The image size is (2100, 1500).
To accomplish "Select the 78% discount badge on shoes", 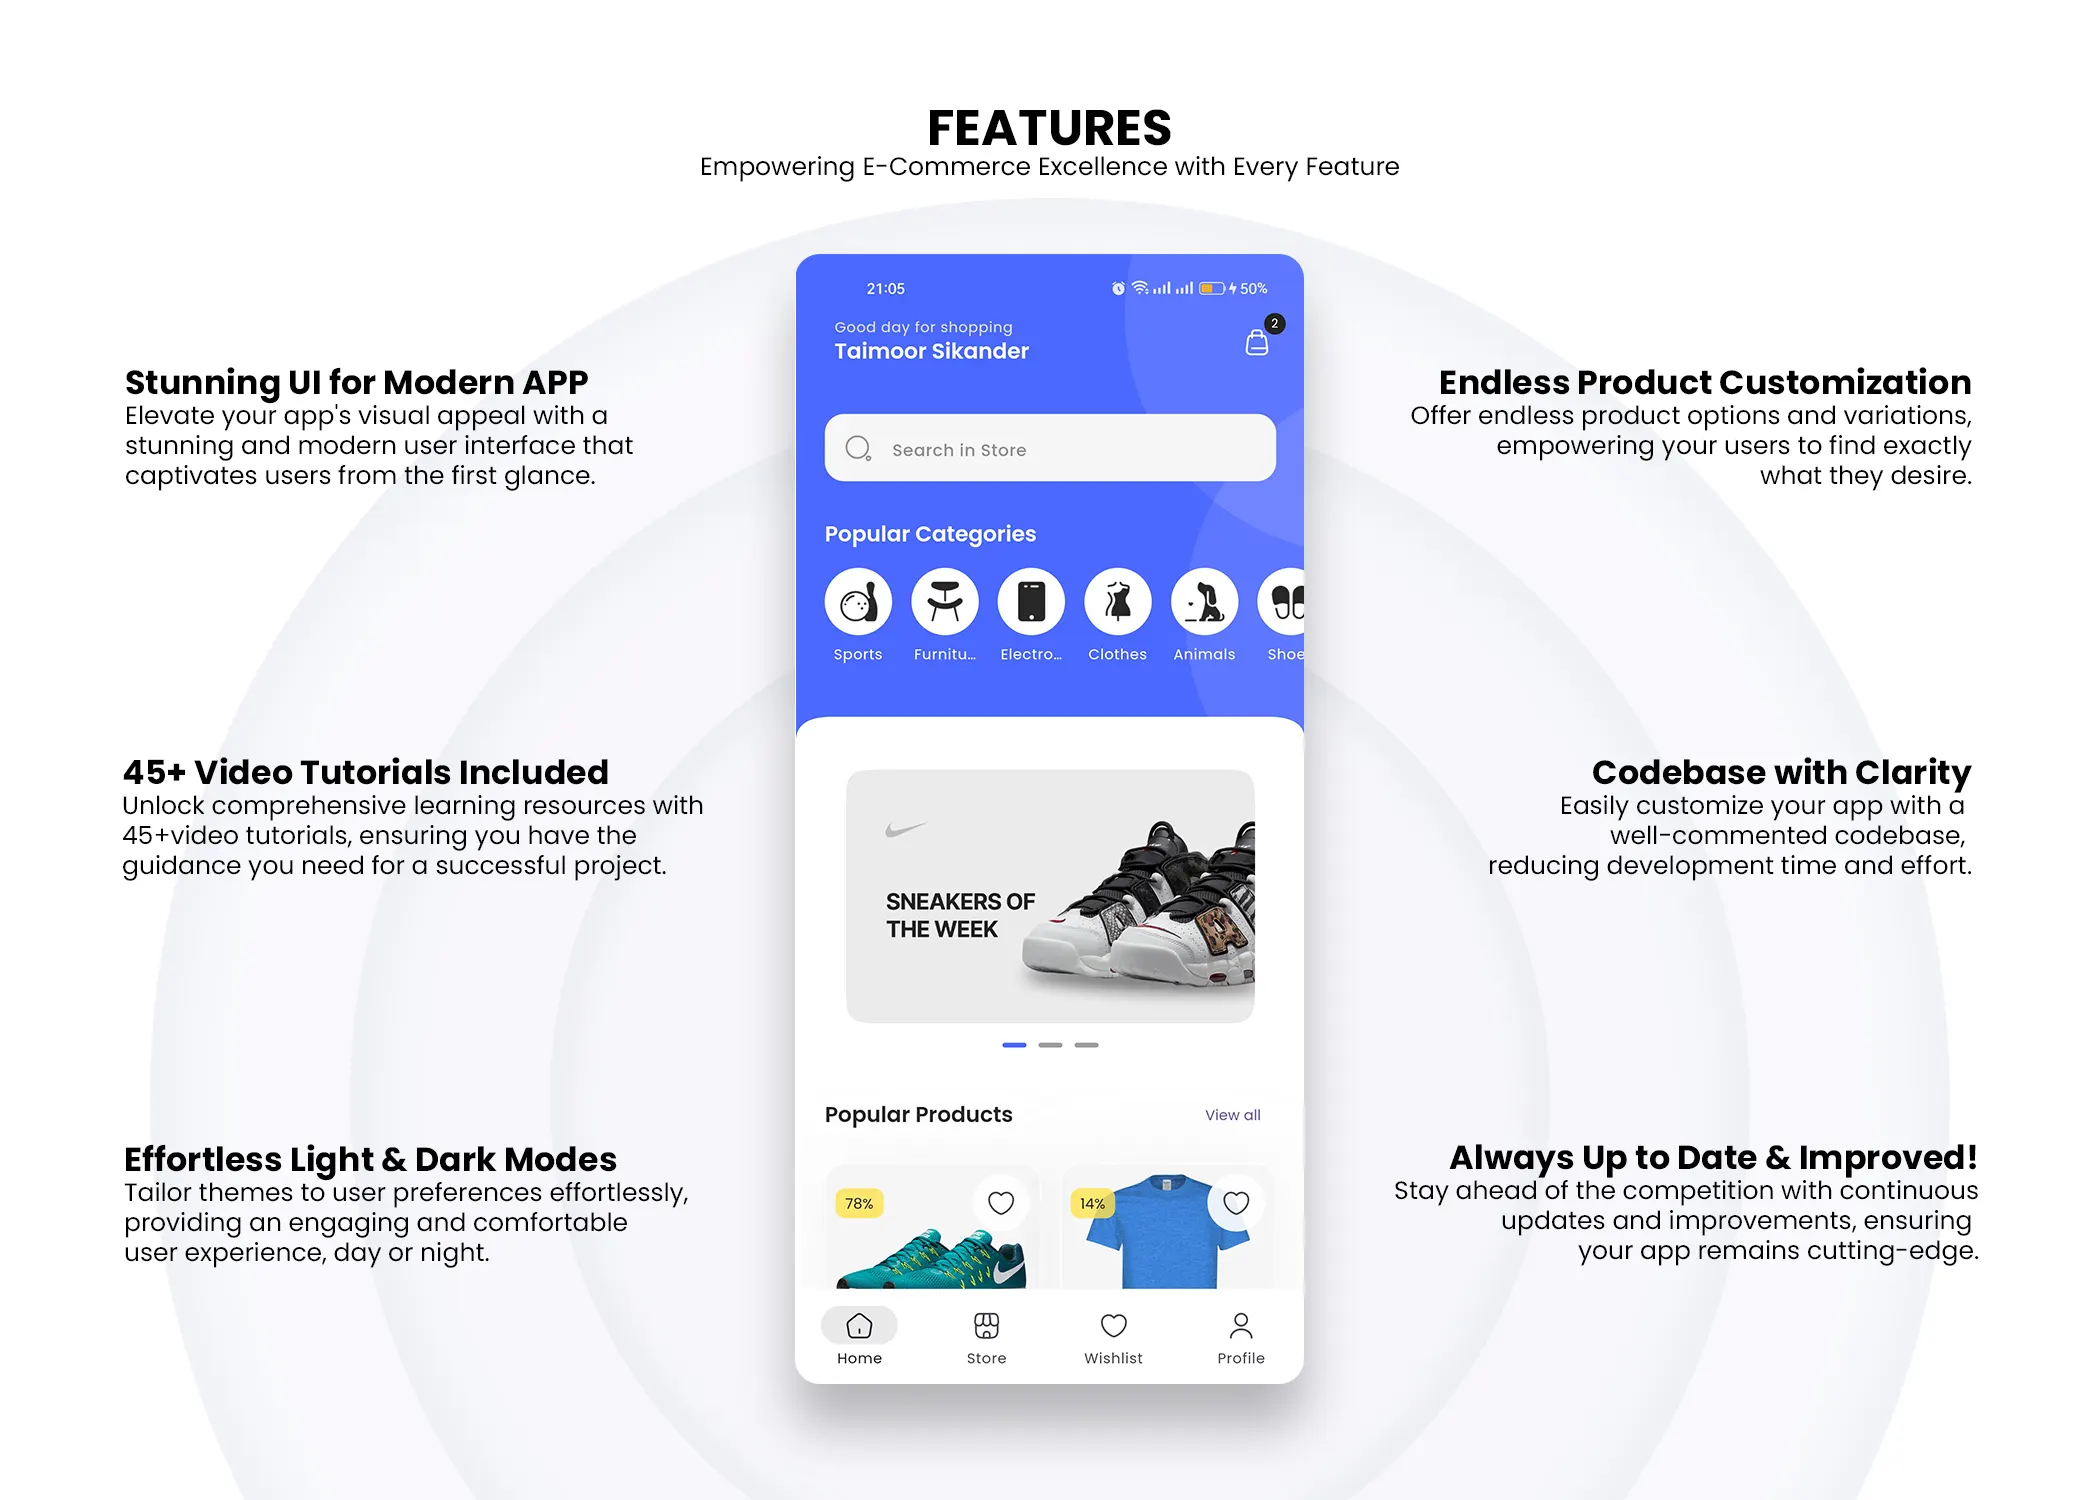I will pyautogui.click(x=860, y=1201).
